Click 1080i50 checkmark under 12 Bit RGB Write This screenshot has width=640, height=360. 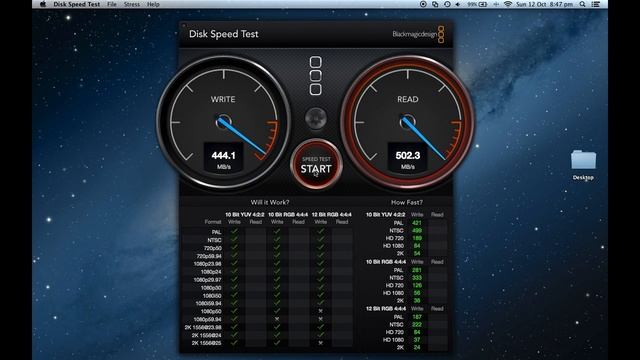tap(320, 295)
